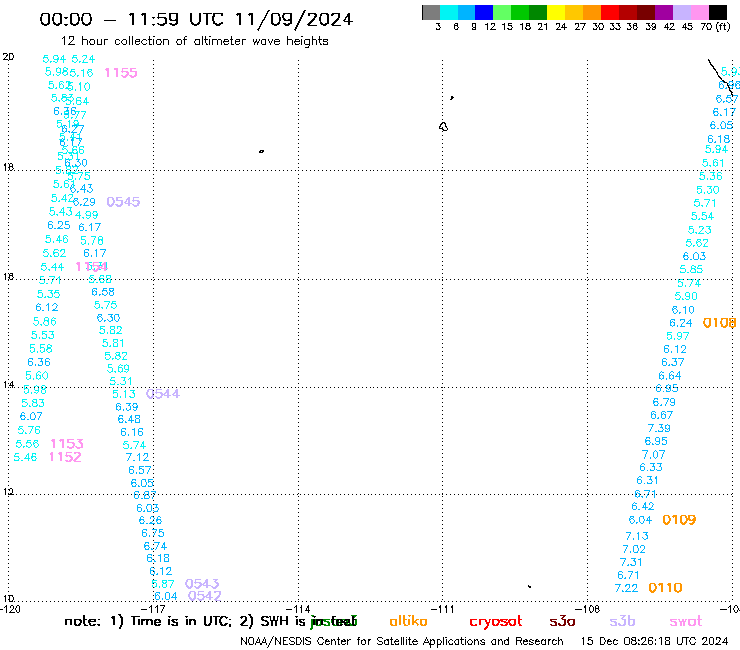
Task: Click the NOAA/NESDIS credit line
Action: (x=402, y=642)
